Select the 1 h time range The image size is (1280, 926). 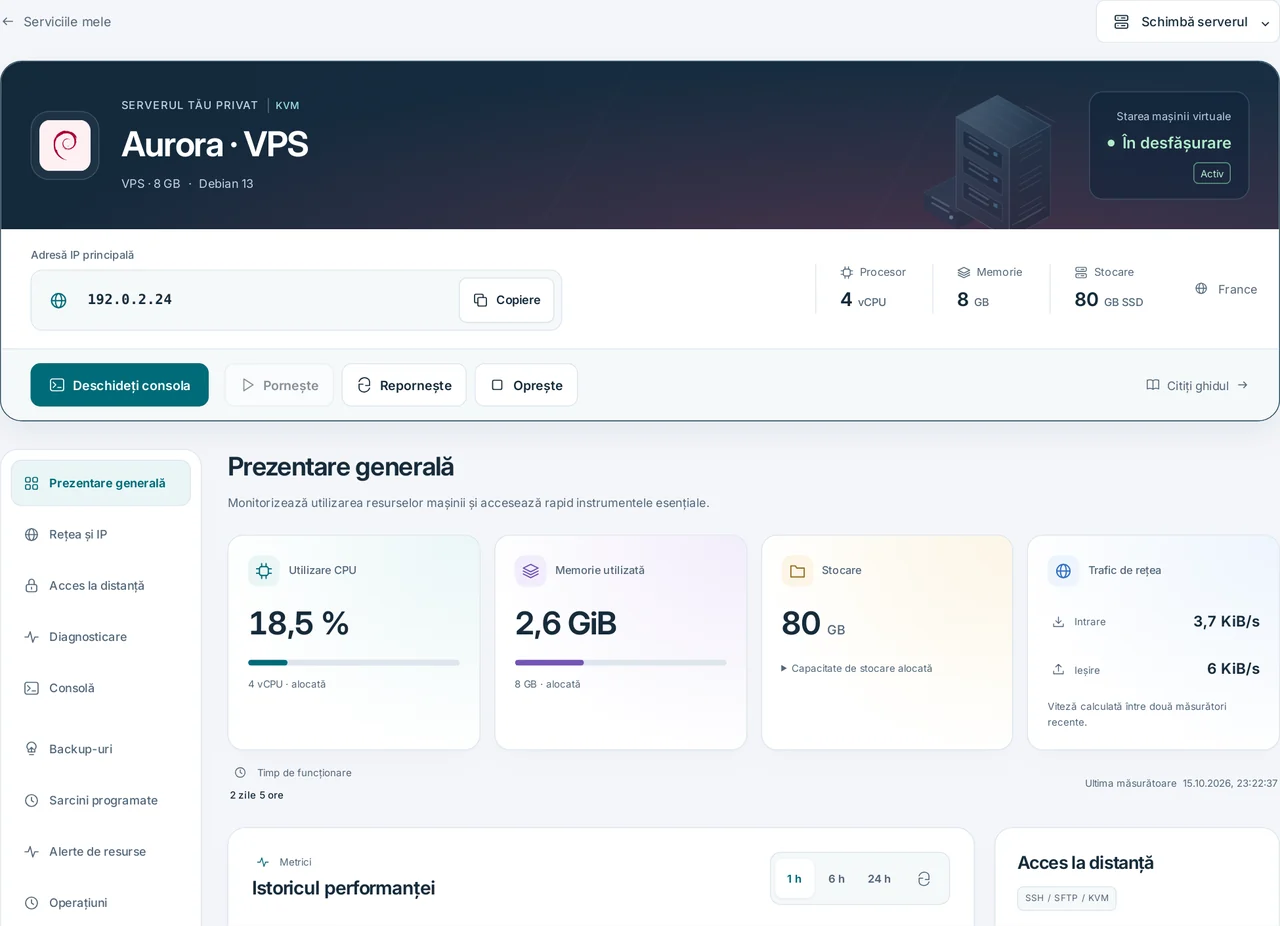coord(794,879)
